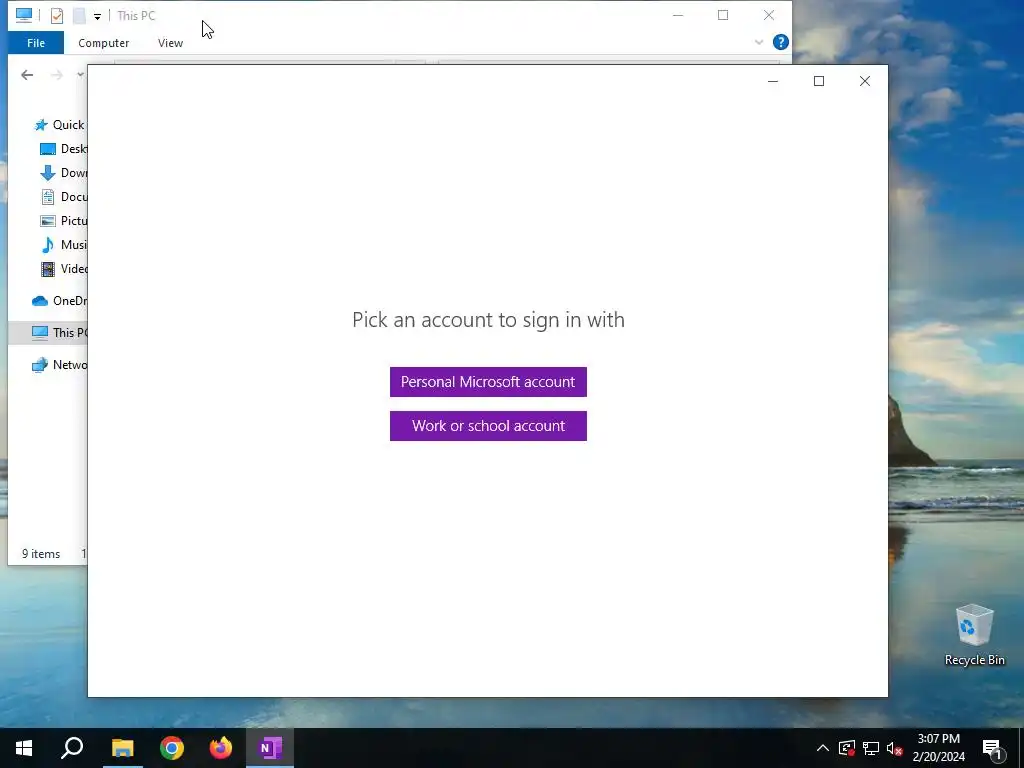
Task: Click the muted volume tray icon
Action: click(x=895, y=748)
